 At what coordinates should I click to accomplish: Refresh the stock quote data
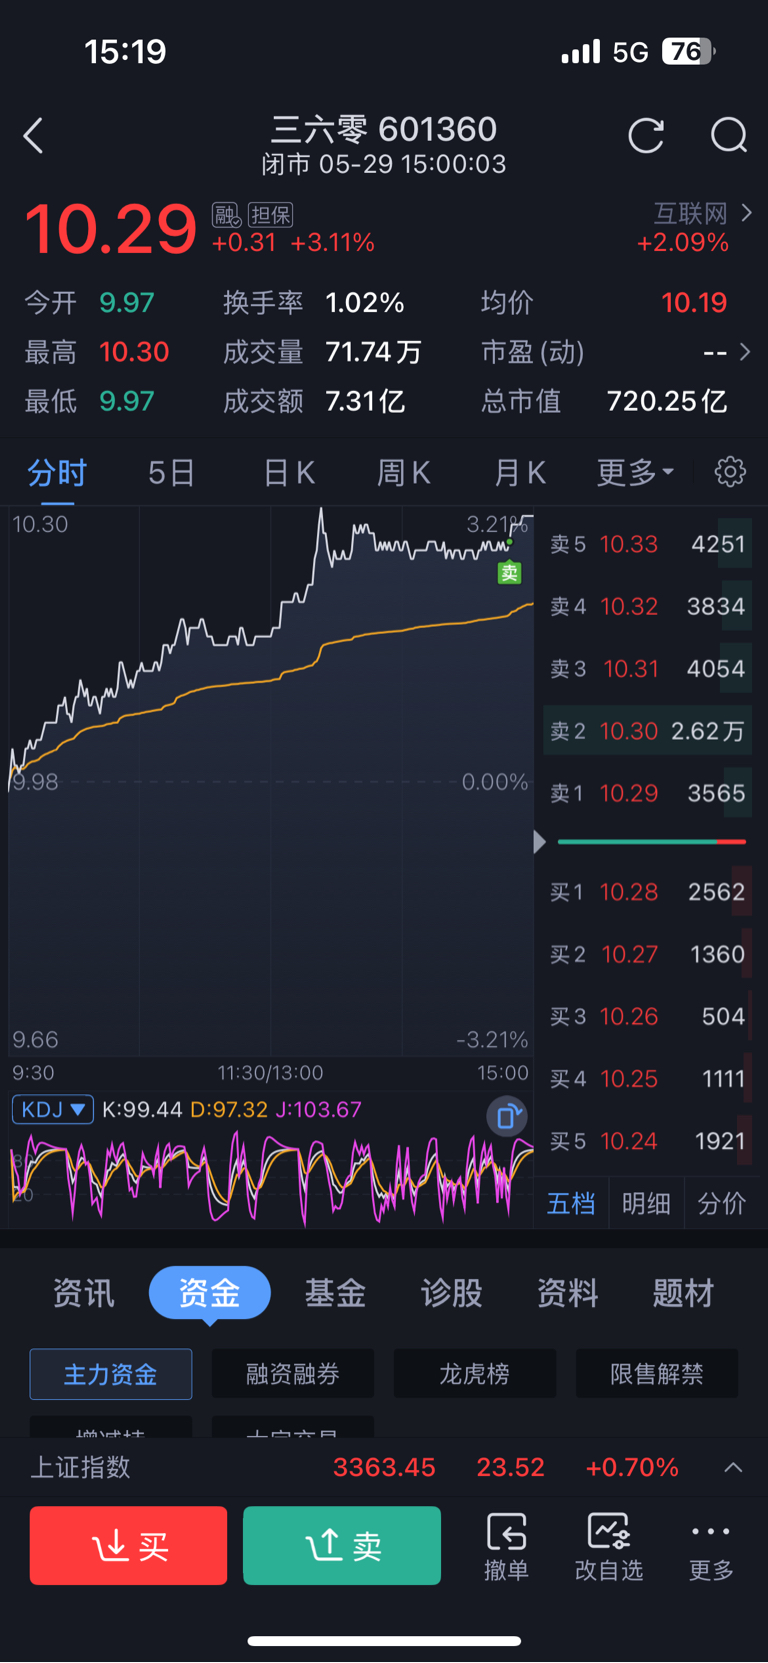646,135
